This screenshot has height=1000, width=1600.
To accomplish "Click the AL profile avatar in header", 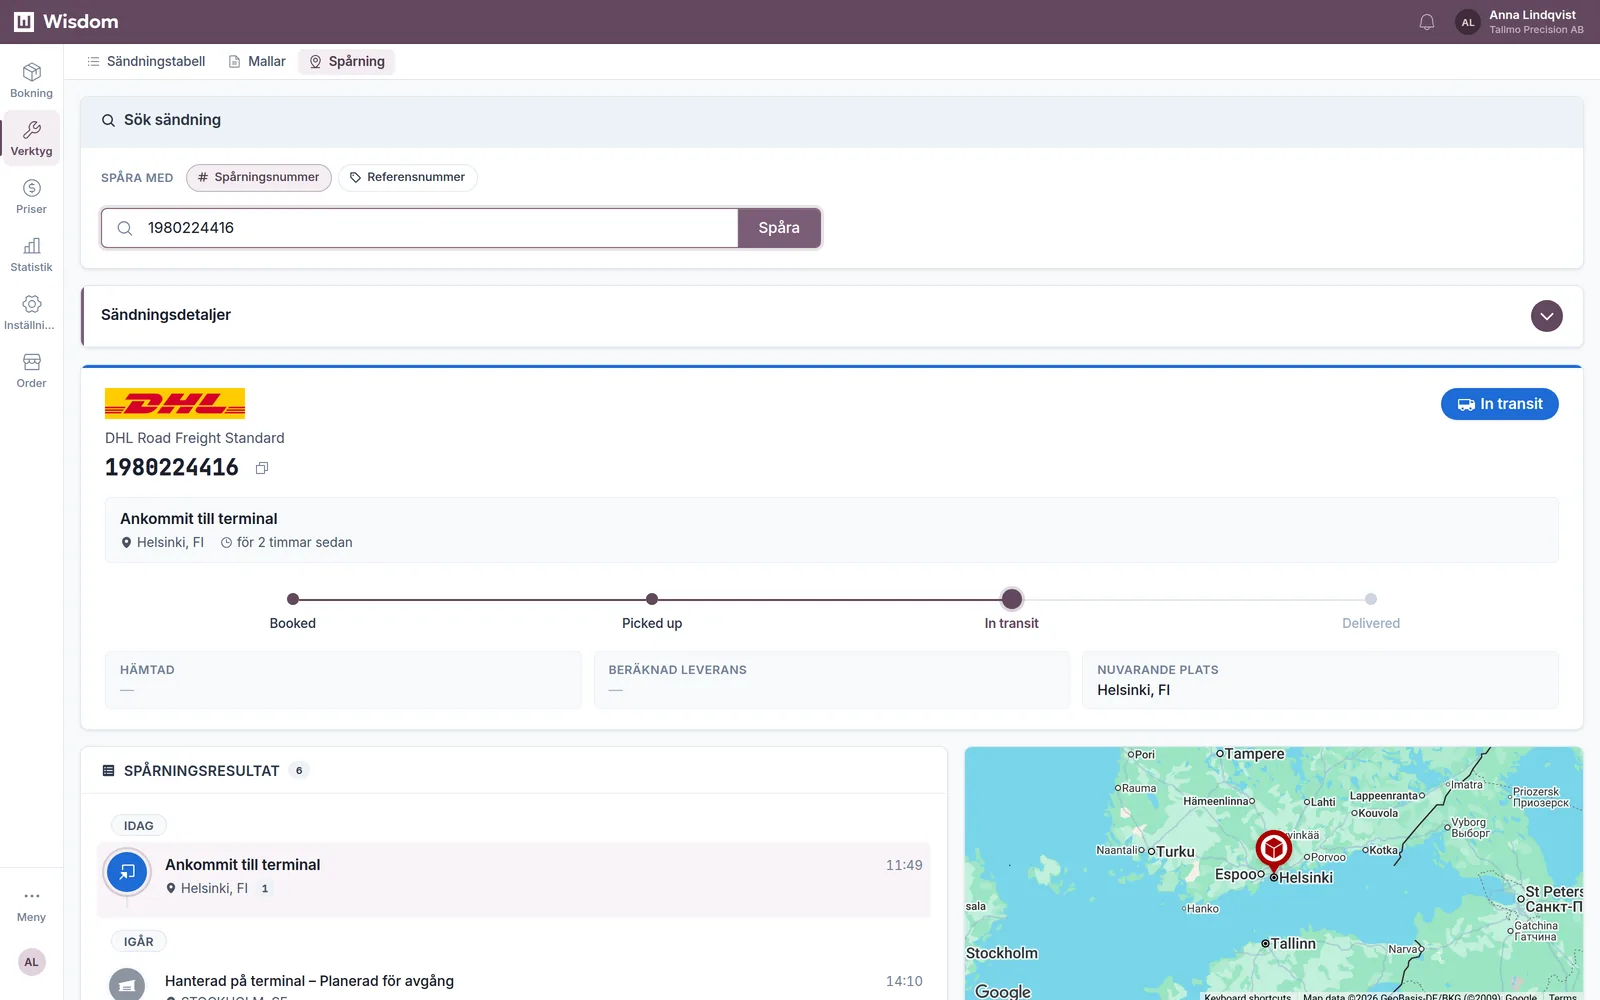I will tap(1467, 22).
